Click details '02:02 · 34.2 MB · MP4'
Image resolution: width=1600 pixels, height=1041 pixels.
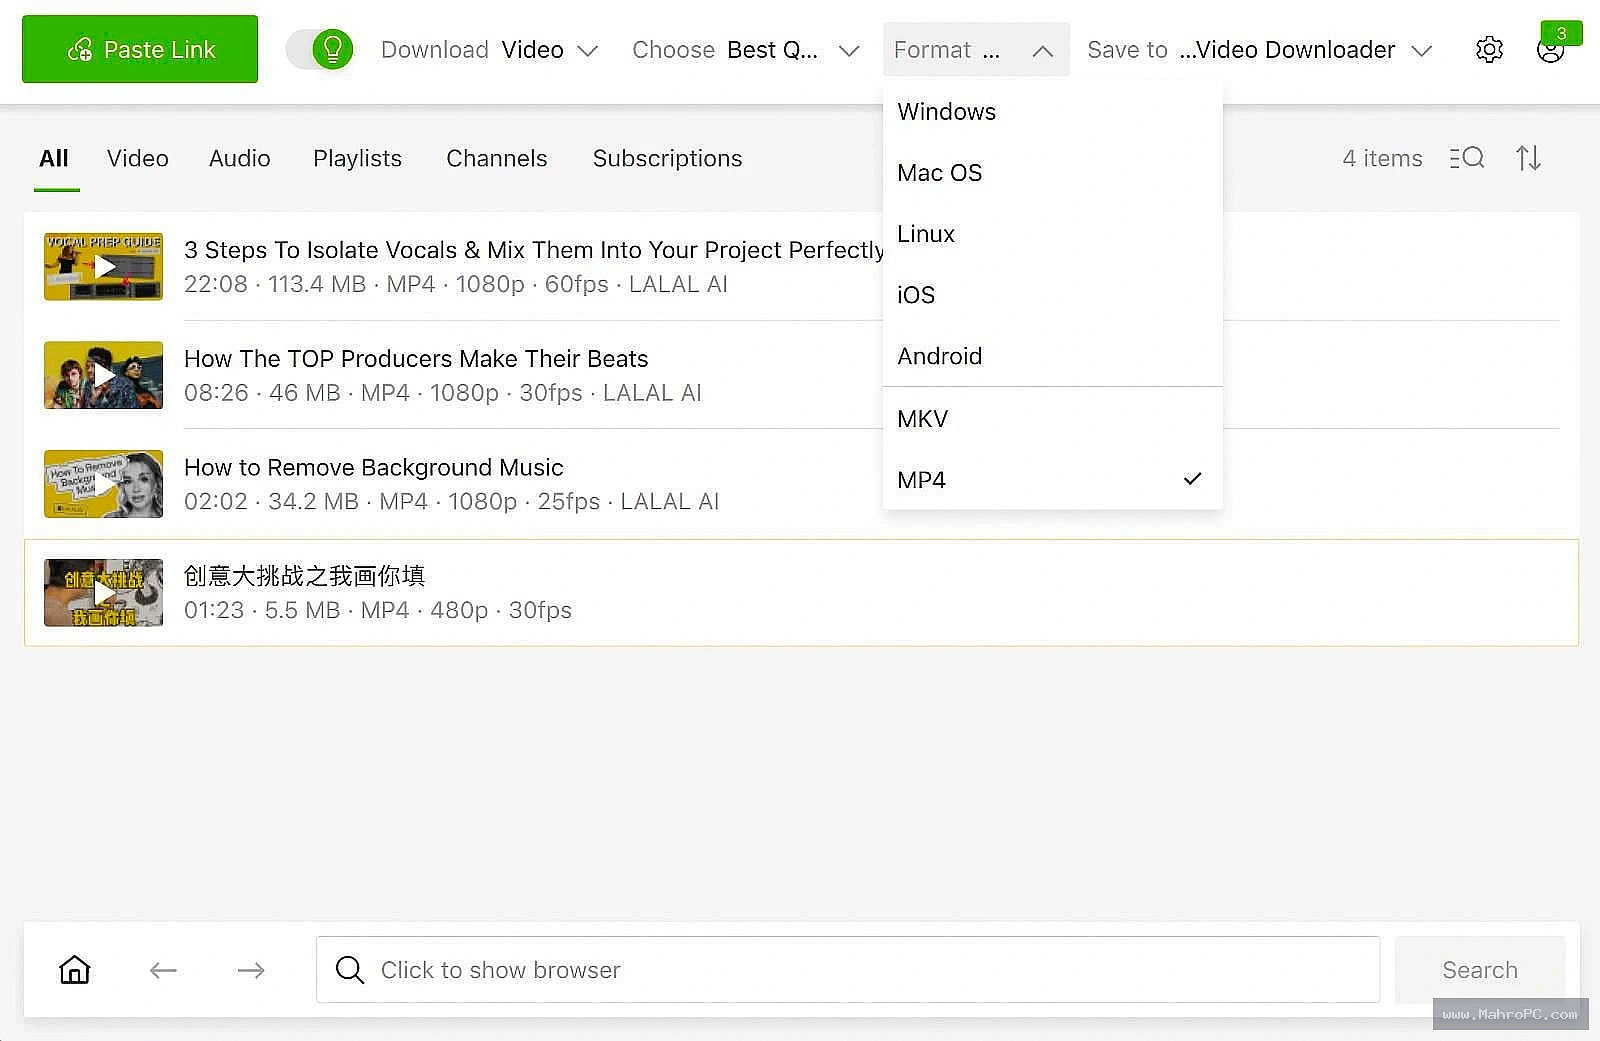pos(452,502)
